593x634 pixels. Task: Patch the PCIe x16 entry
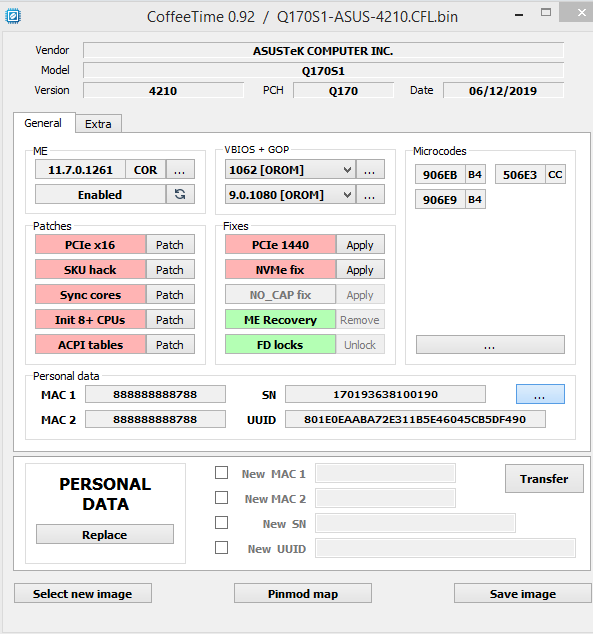click(x=170, y=245)
